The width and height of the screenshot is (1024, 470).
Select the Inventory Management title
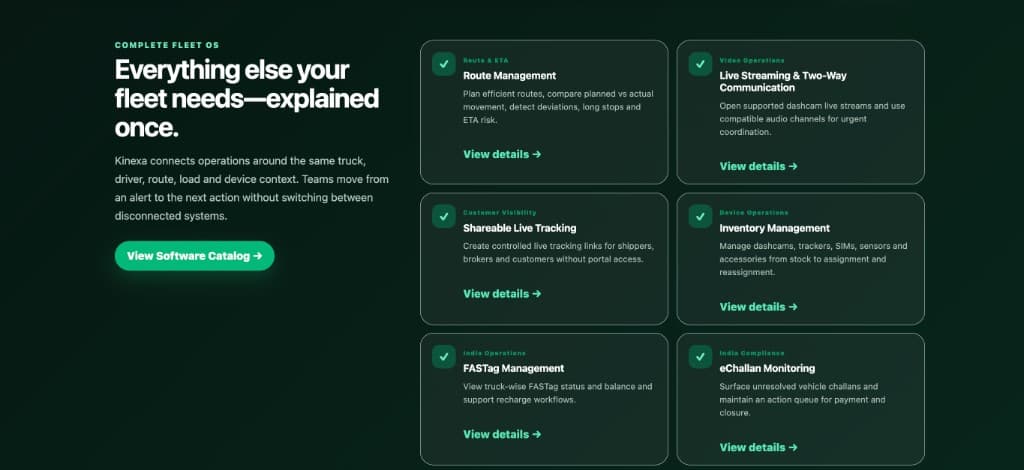pos(775,228)
